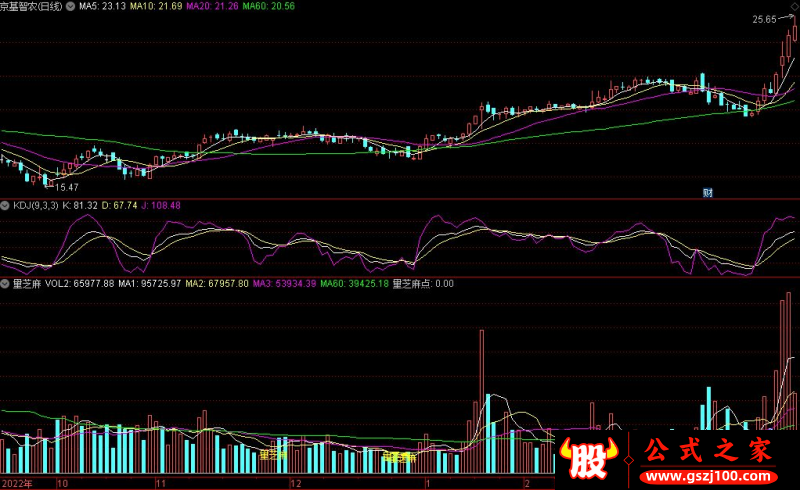
Task: Click the month 11 marker on time axis
Action: point(161,483)
